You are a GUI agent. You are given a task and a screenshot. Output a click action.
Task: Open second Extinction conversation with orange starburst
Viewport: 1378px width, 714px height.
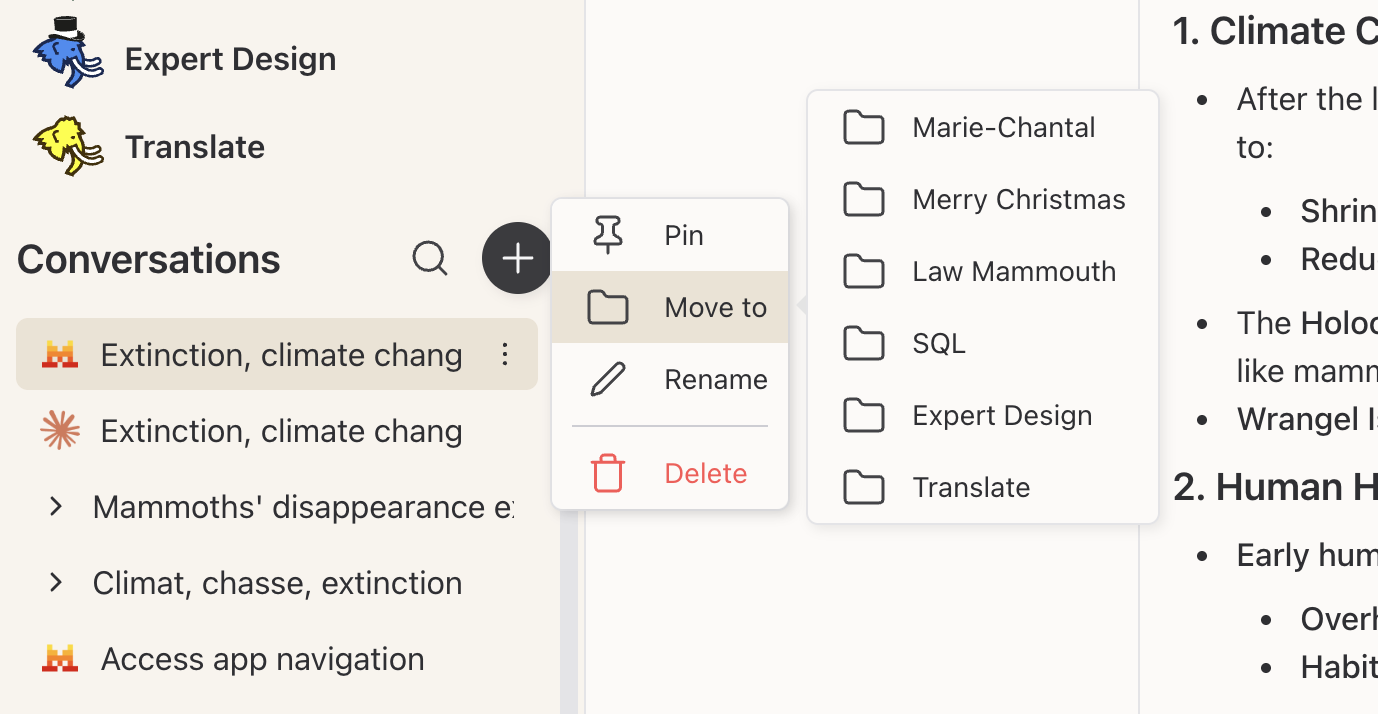(280, 431)
